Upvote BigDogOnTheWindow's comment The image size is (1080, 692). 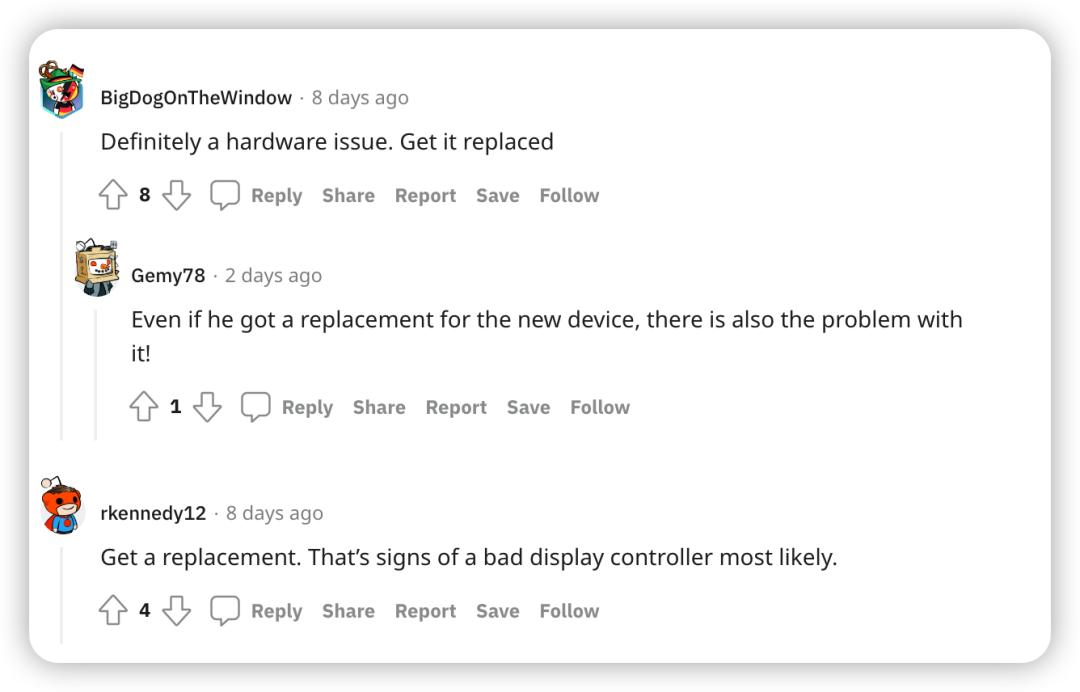(113, 195)
